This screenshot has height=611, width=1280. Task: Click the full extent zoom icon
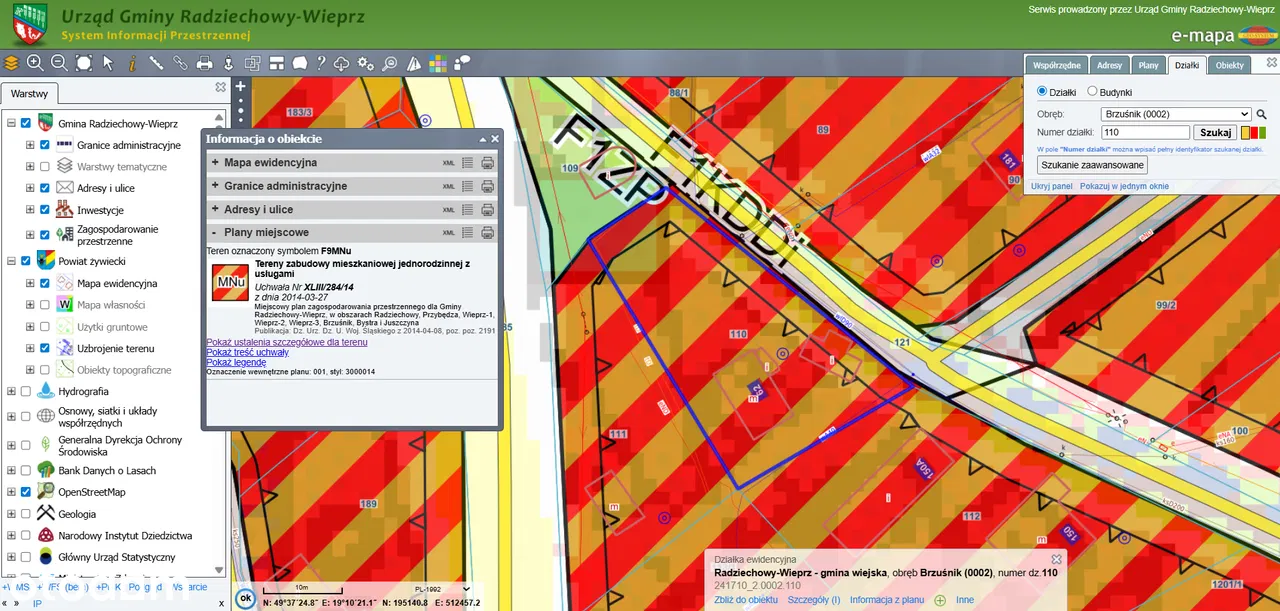84,63
